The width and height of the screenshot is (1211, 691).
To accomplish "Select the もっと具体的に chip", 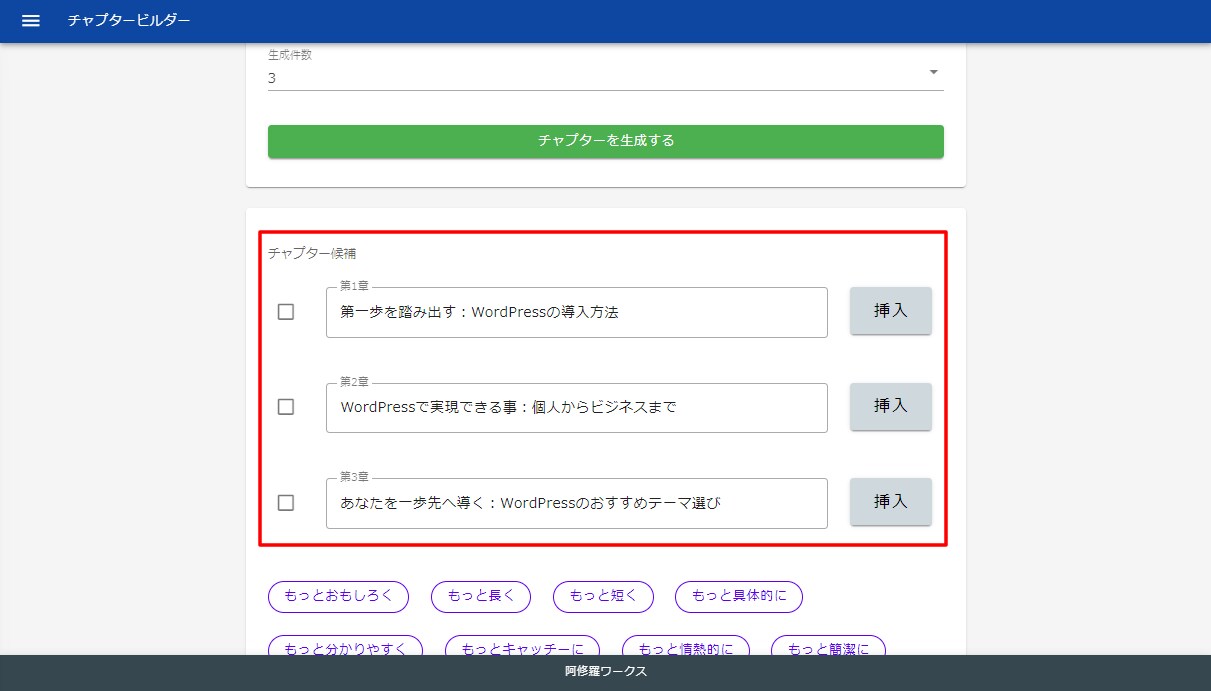I will coord(739,597).
